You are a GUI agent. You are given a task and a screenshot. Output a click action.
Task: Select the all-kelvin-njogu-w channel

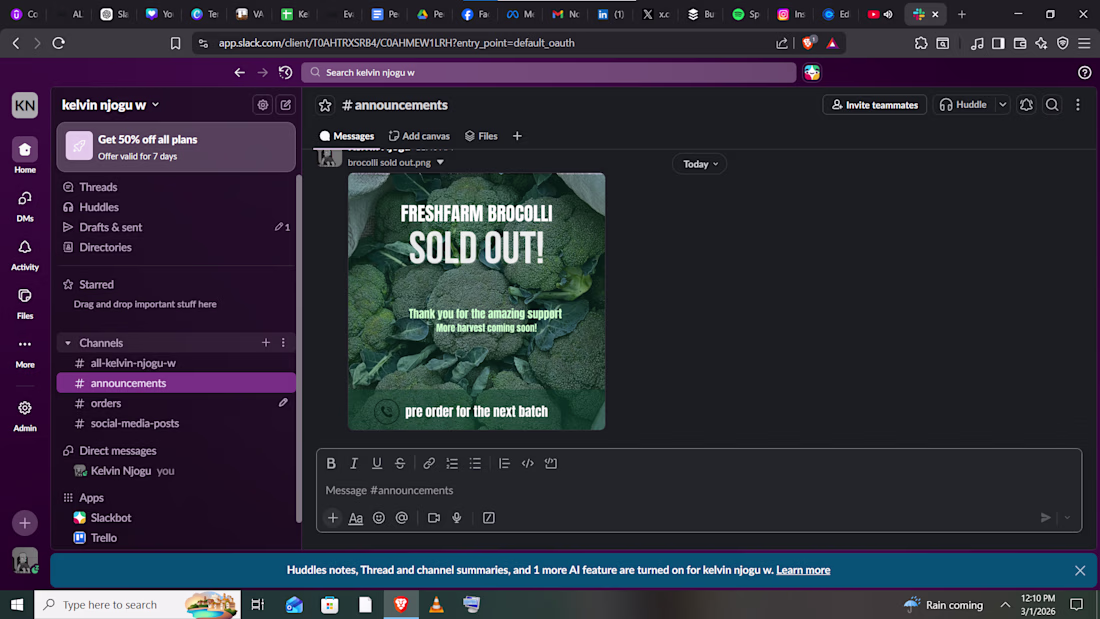(x=176, y=363)
